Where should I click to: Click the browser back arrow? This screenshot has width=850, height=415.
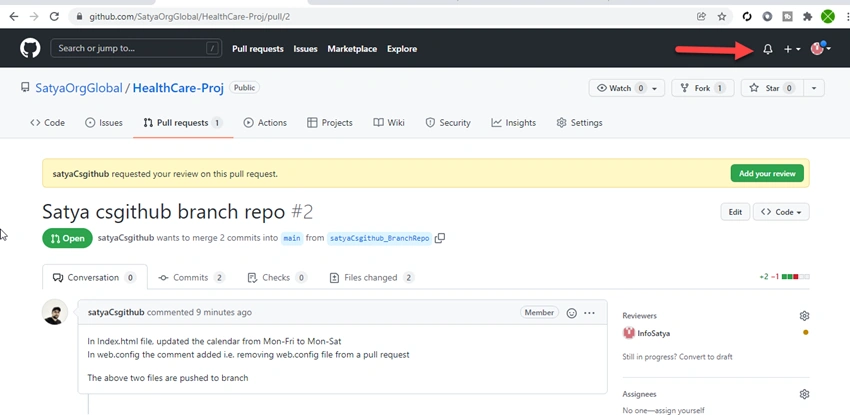click(14, 16)
